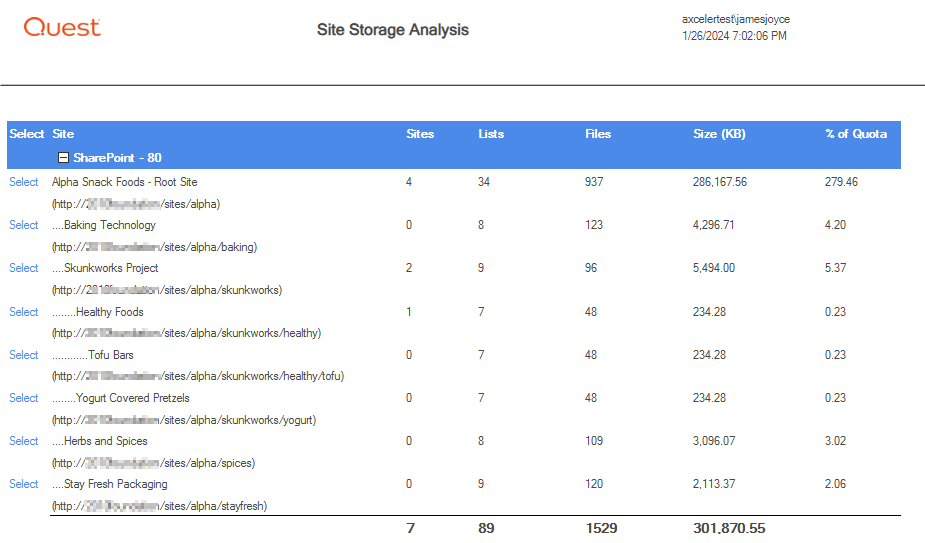This screenshot has width=925, height=543.
Task: Select the Herbs and Spices row
Action: tap(24, 441)
